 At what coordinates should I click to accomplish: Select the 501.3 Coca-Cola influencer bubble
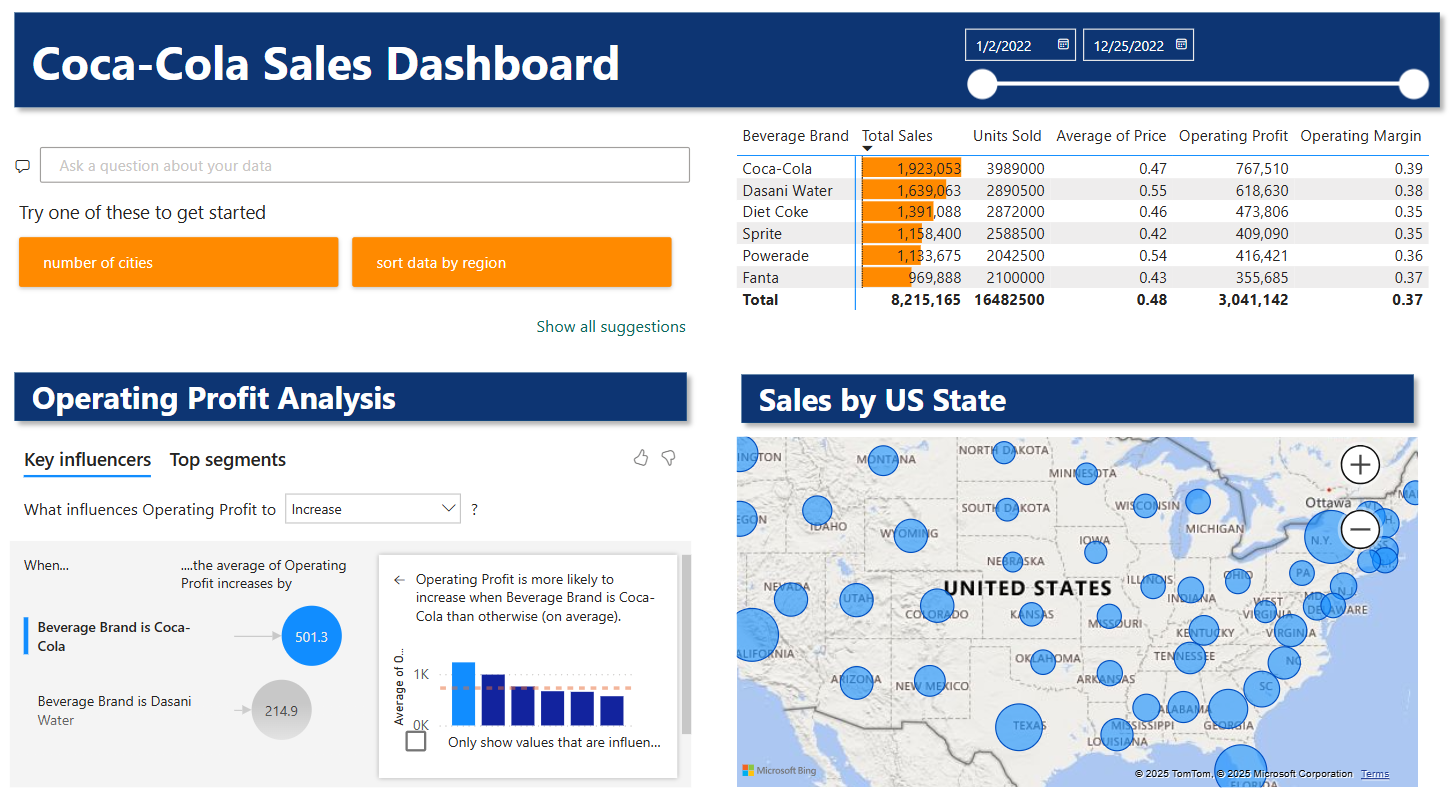pyautogui.click(x=312, y=636)
